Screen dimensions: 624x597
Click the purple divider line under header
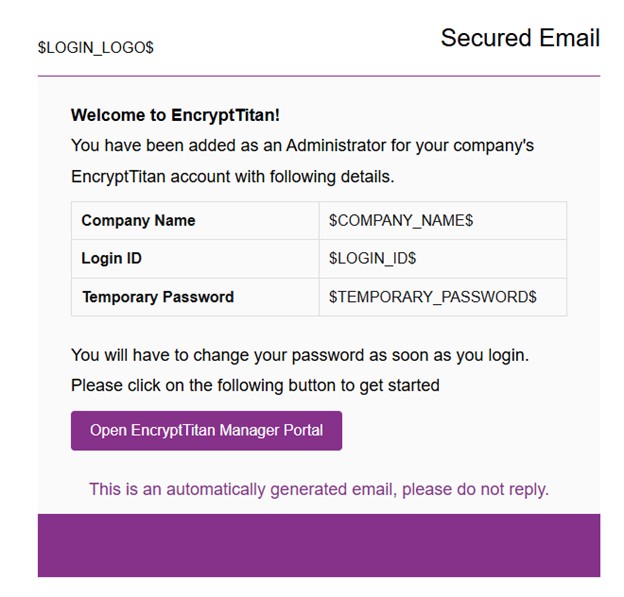click(319, 76)
